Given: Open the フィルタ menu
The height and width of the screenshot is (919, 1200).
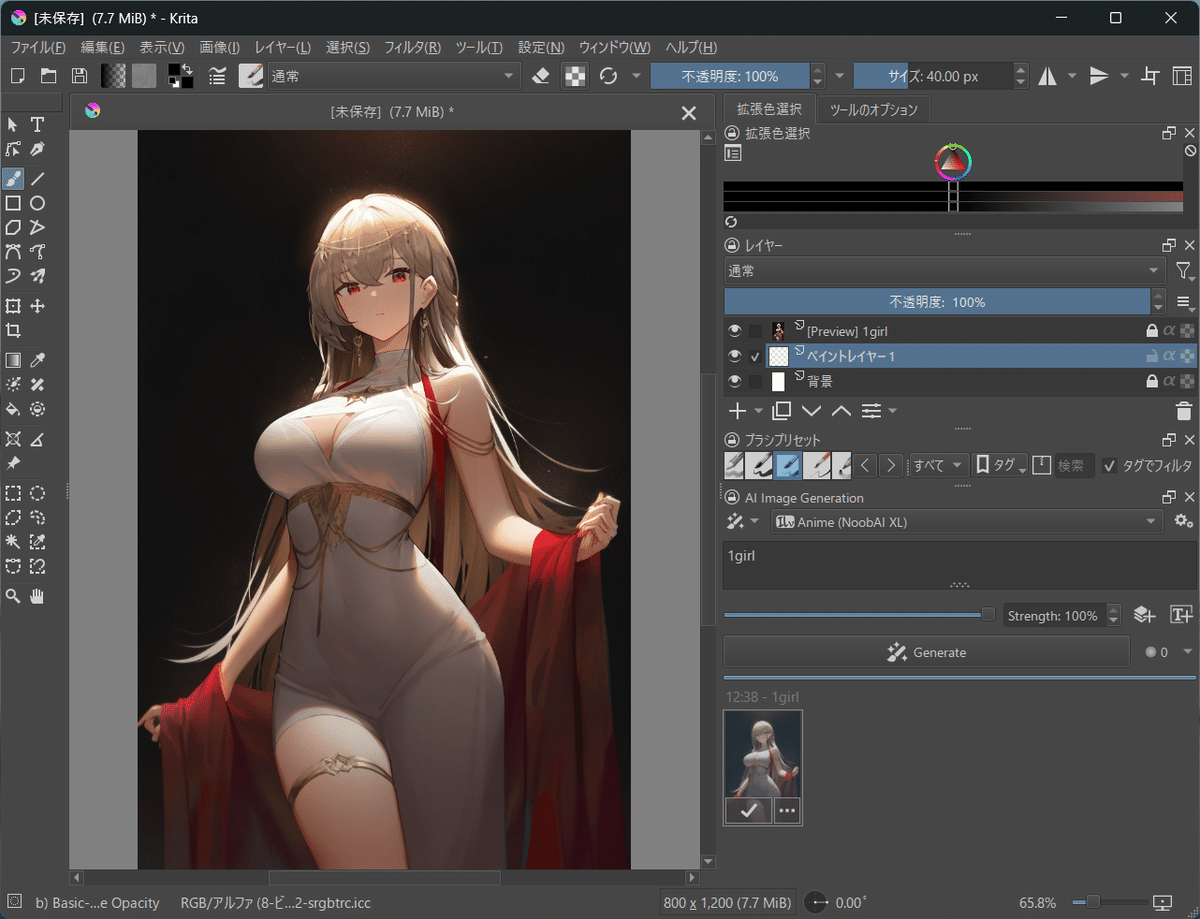Looking at the screenshot, I should click(x=414, y=47).
